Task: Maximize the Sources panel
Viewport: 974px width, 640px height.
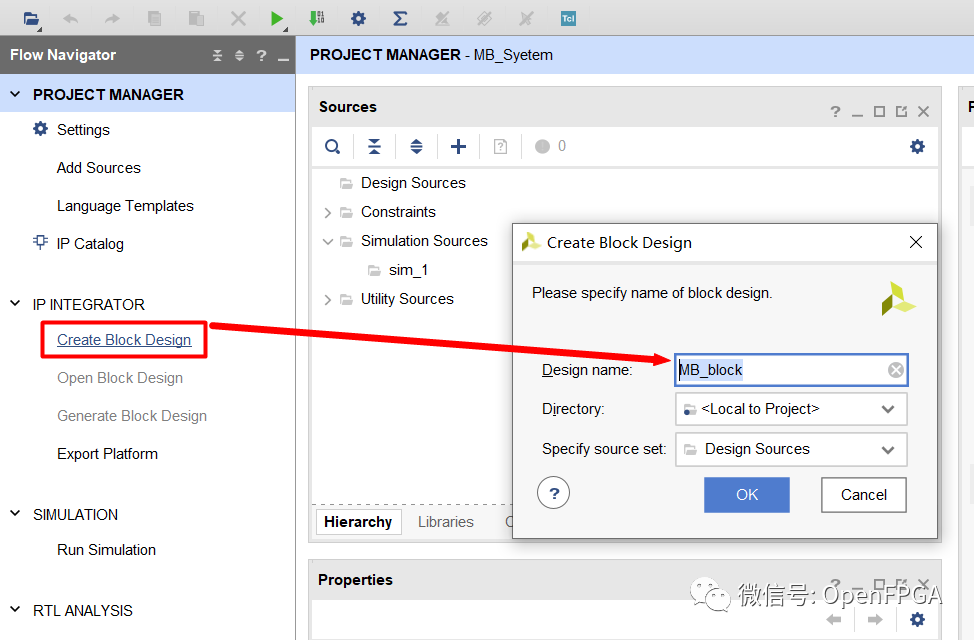Action: pos(879,111)
